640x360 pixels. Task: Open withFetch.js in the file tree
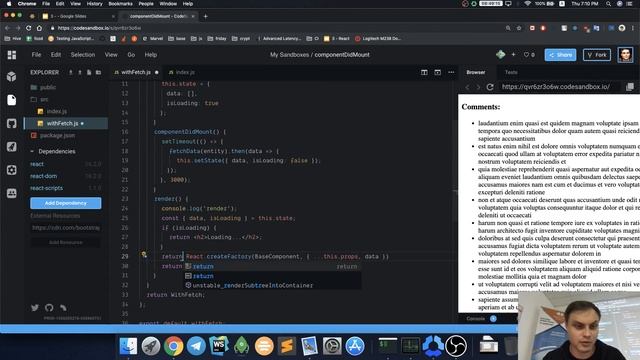pos(66,123)
